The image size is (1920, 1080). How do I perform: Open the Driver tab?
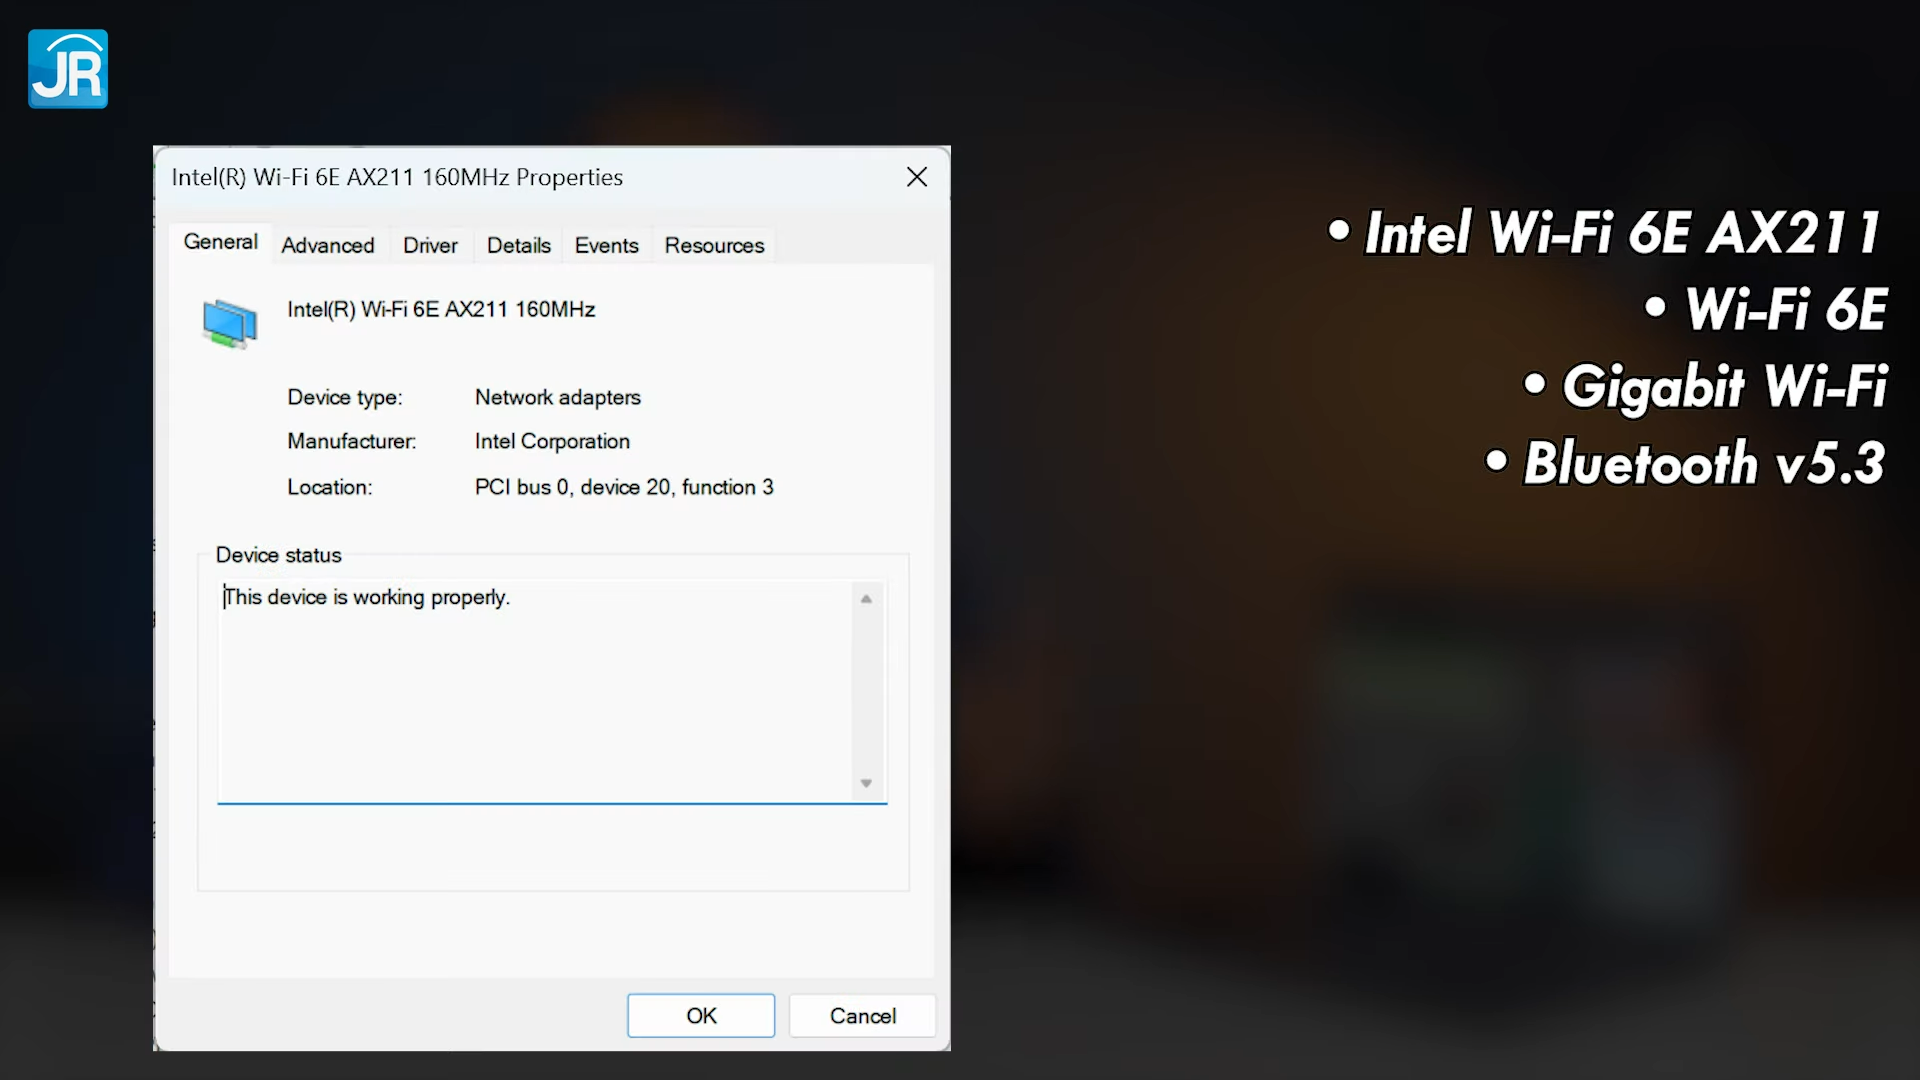click(430, 245)
